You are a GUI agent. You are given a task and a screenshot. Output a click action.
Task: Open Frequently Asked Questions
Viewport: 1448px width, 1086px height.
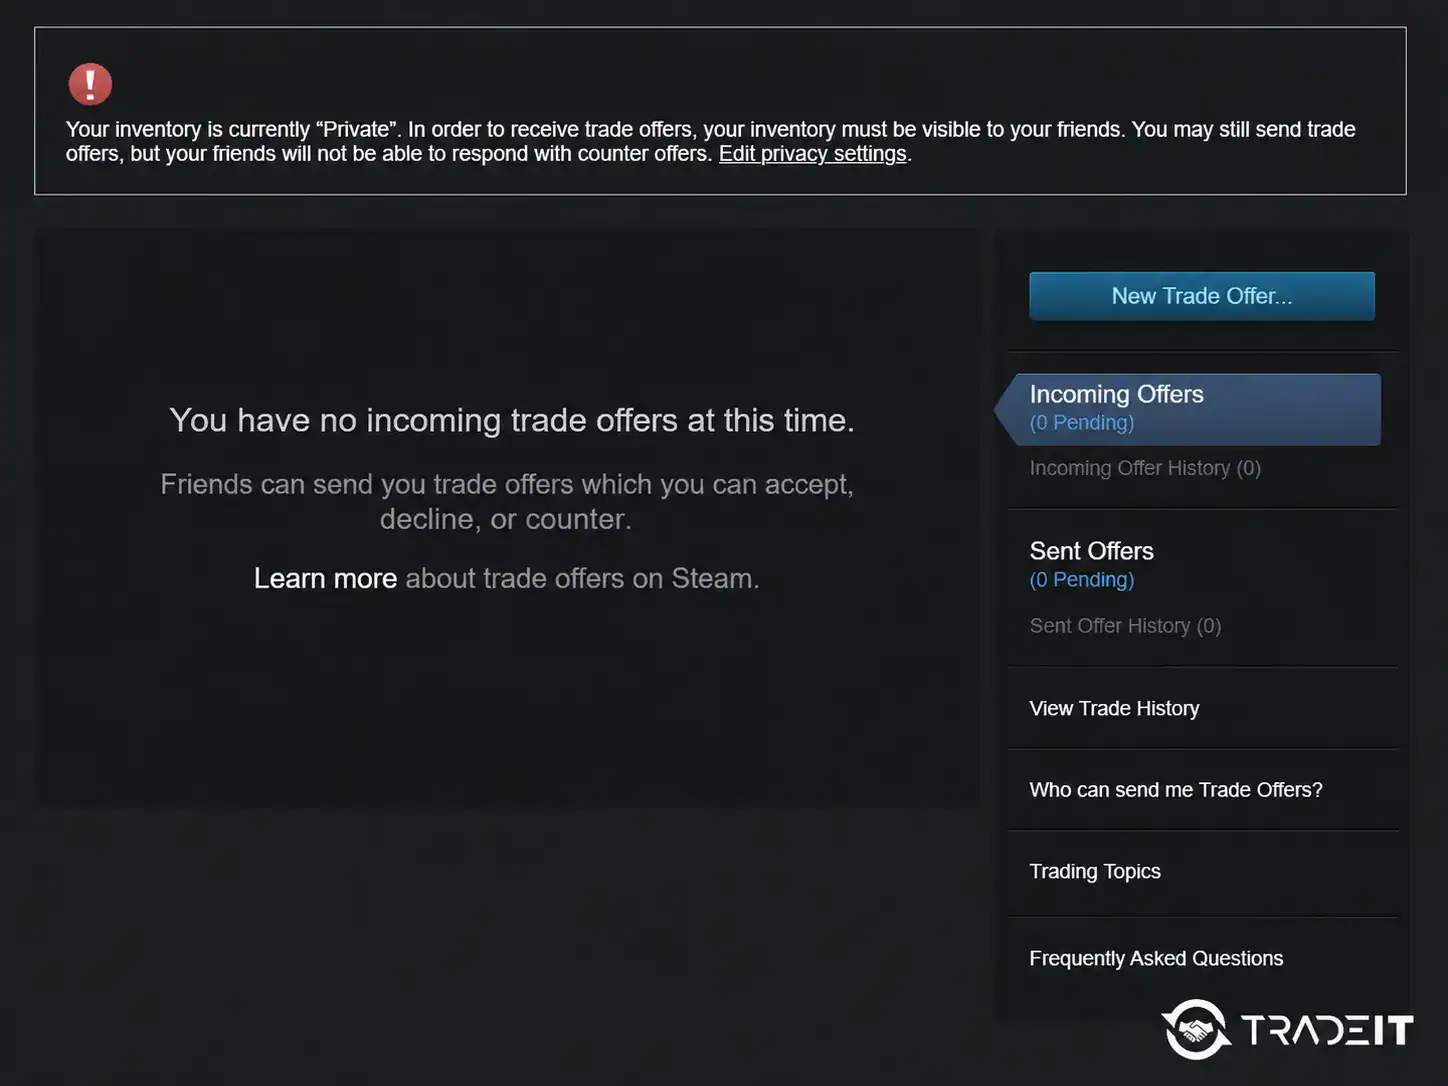[1156, 958]
